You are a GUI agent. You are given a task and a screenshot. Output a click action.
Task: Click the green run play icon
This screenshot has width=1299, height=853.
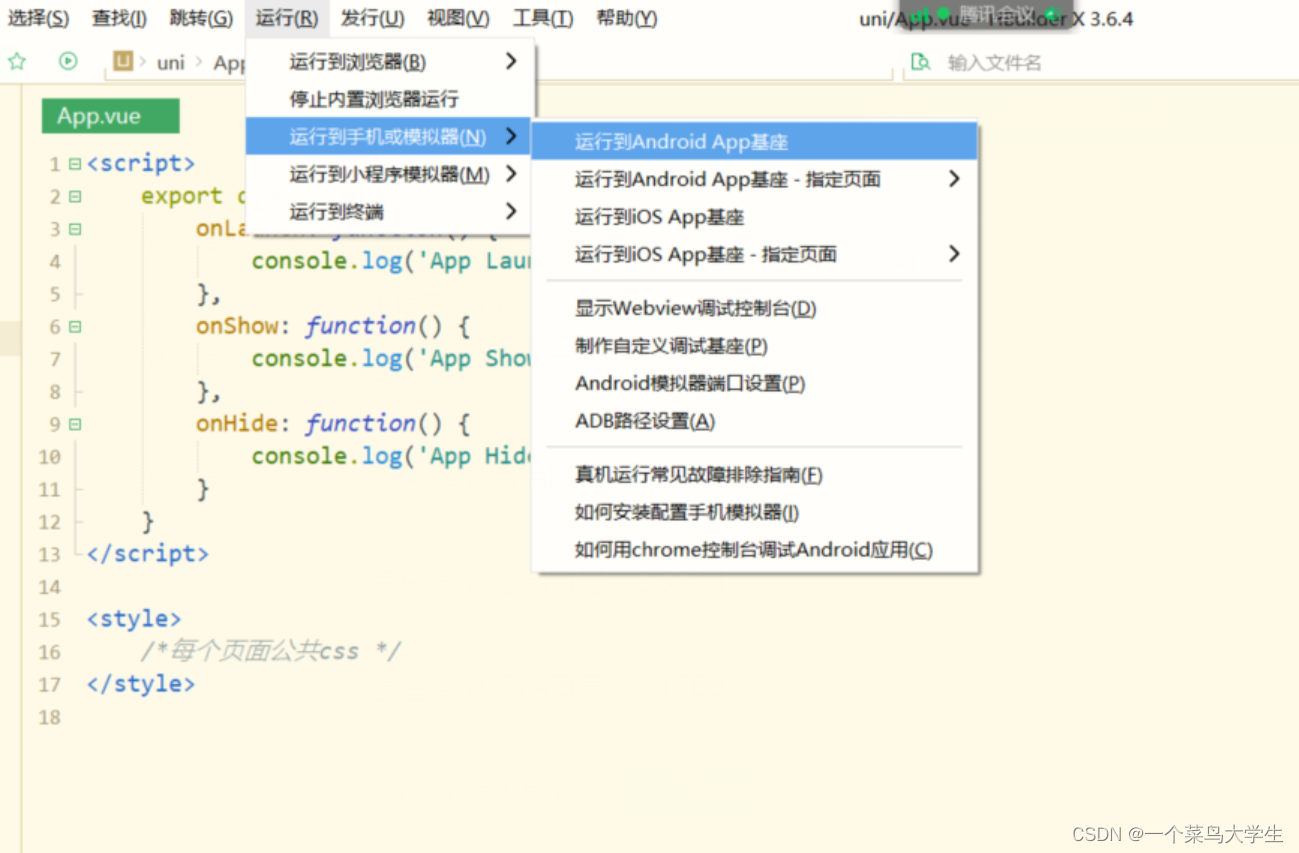tap(68, 62)
